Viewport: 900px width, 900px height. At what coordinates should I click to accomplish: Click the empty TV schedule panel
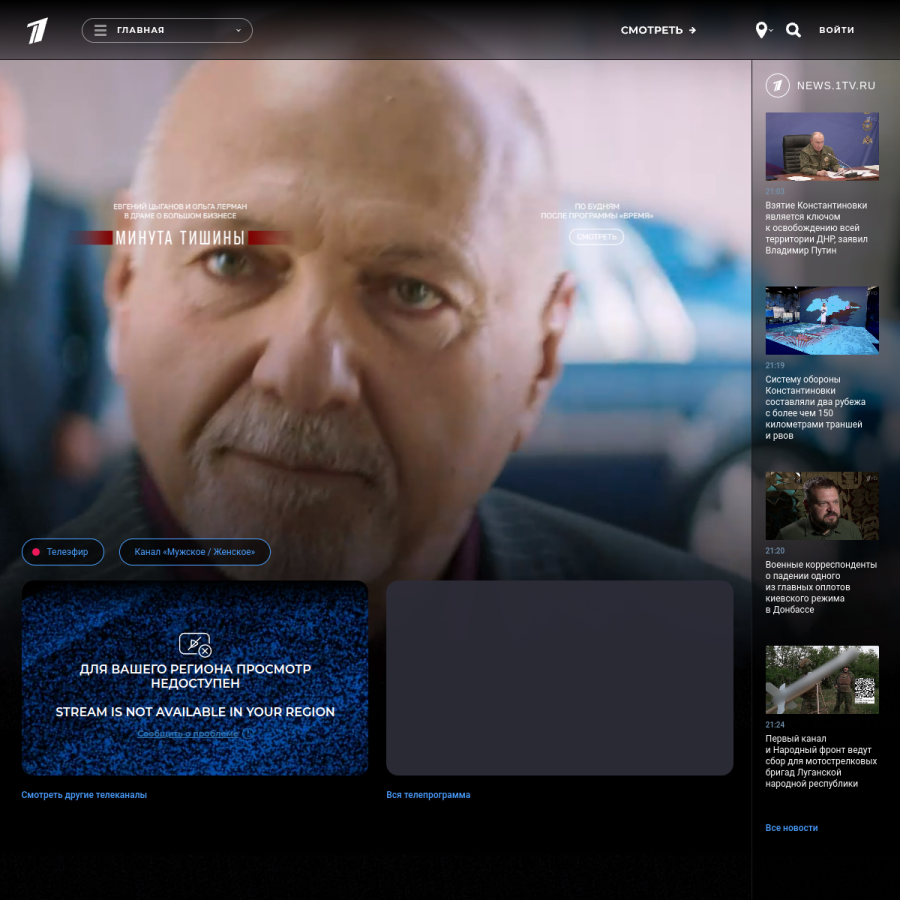pos(560,678)
